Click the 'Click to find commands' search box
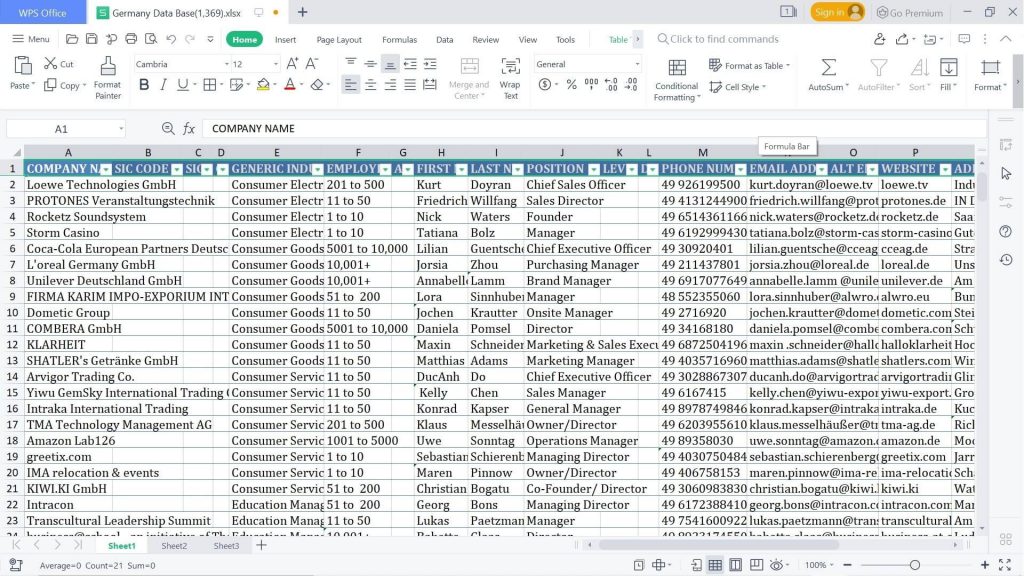 pyautogui.click(x=718, y=39)
